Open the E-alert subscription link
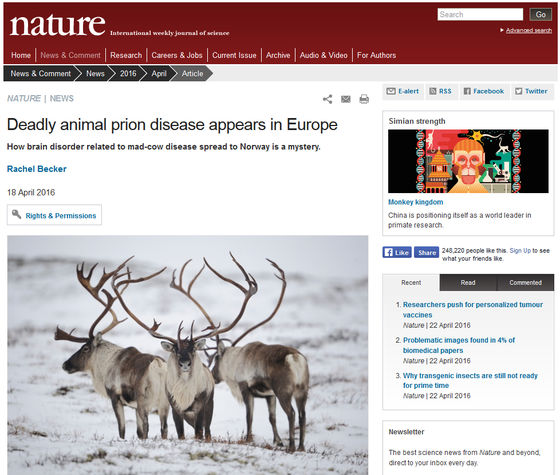 [402, 91]
